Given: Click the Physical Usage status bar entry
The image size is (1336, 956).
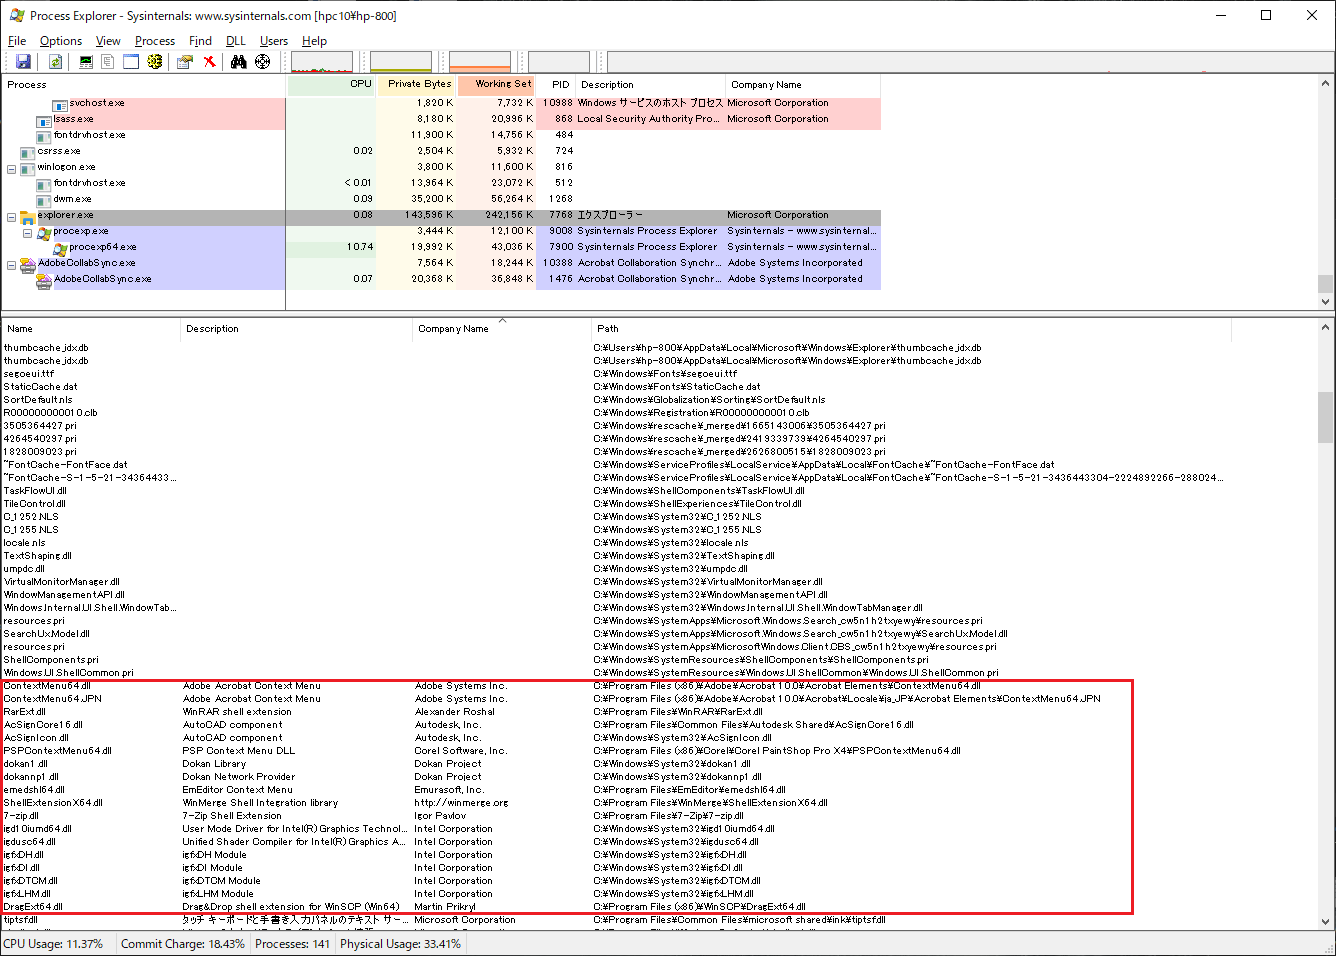Looking at the screenshot, I should pos(400,944).
